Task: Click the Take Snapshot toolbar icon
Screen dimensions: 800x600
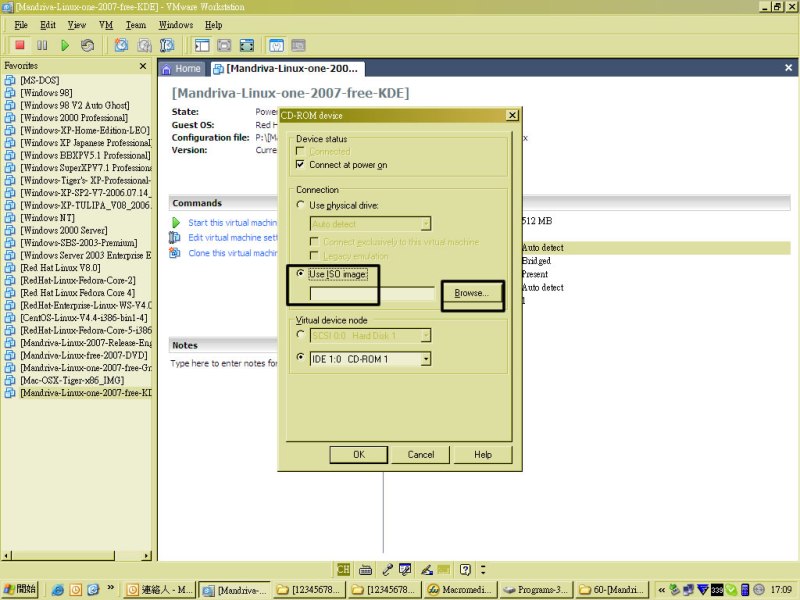Action: coord(121,45)
